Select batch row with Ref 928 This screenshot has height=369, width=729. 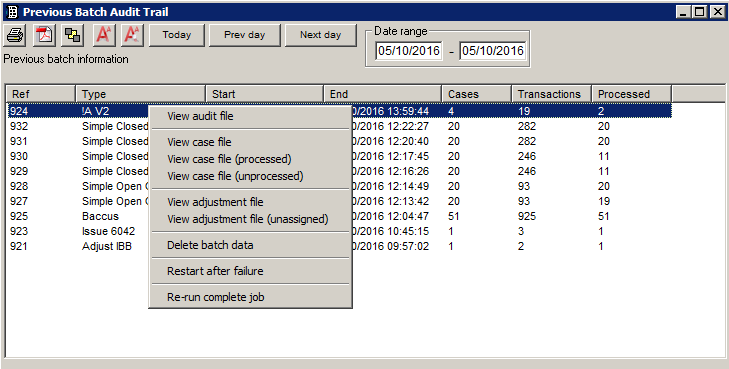[339, 186]
